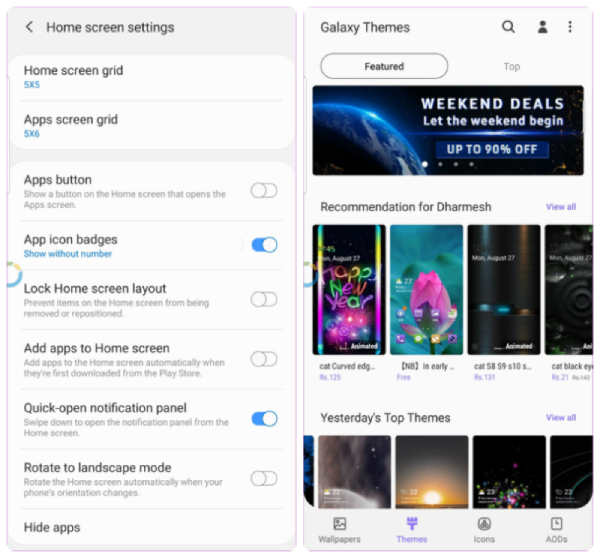Screen dimensions: 600x558
Task: Open the Wallpapers tab label
Action: pos(339,539)
